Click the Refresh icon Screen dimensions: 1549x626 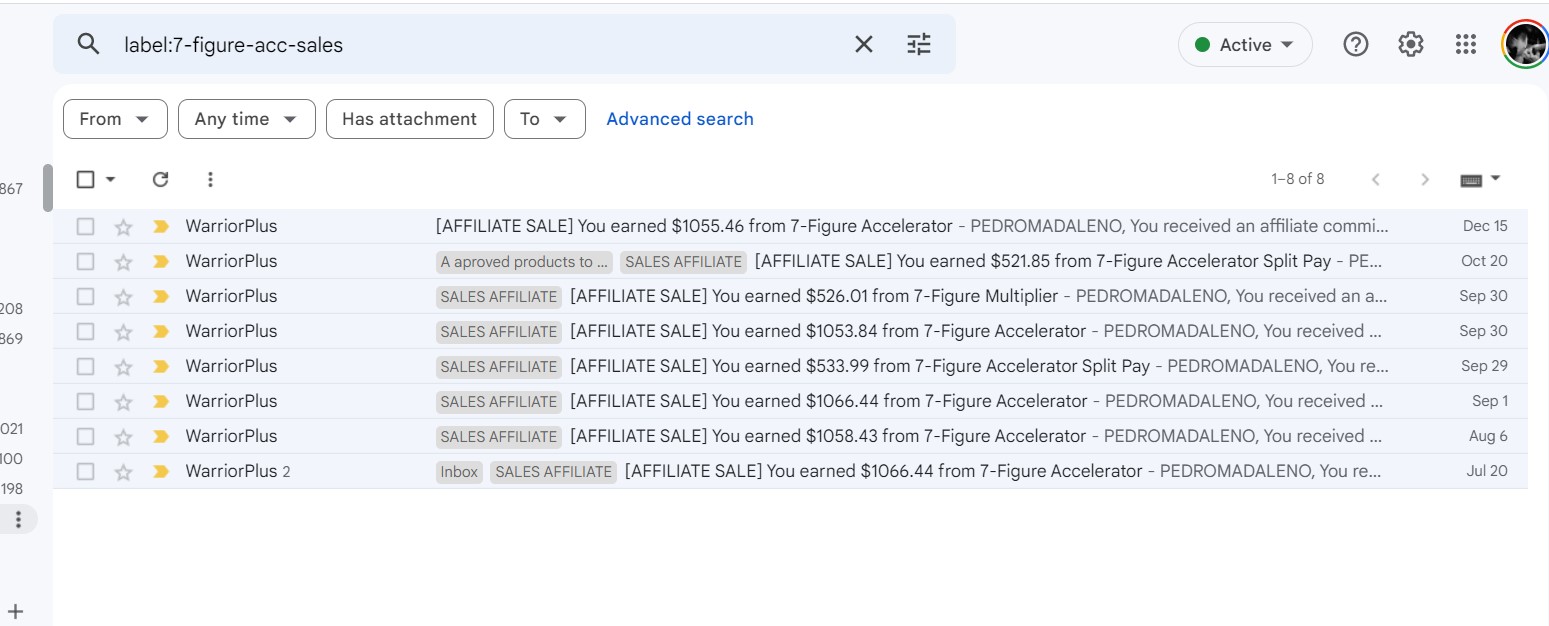coord(160,179)
